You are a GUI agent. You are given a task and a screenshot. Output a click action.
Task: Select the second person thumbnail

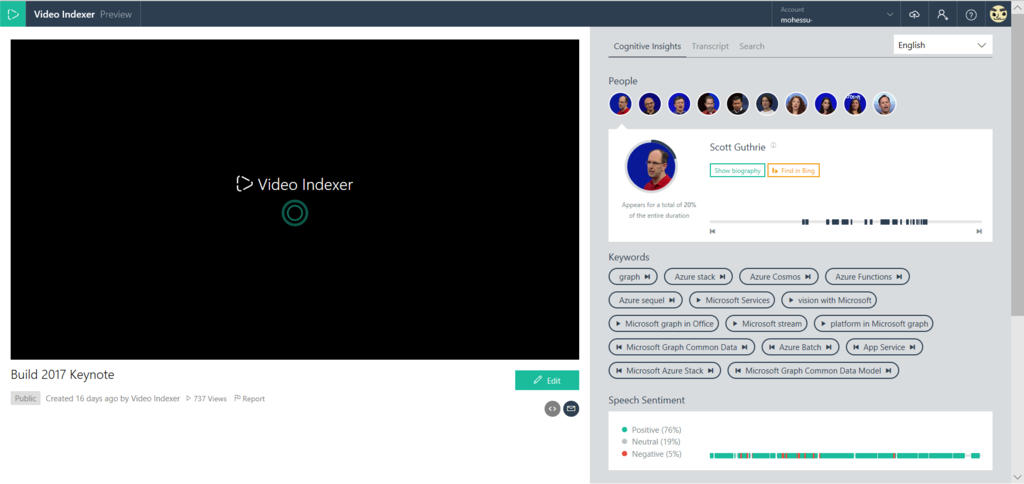650,103
